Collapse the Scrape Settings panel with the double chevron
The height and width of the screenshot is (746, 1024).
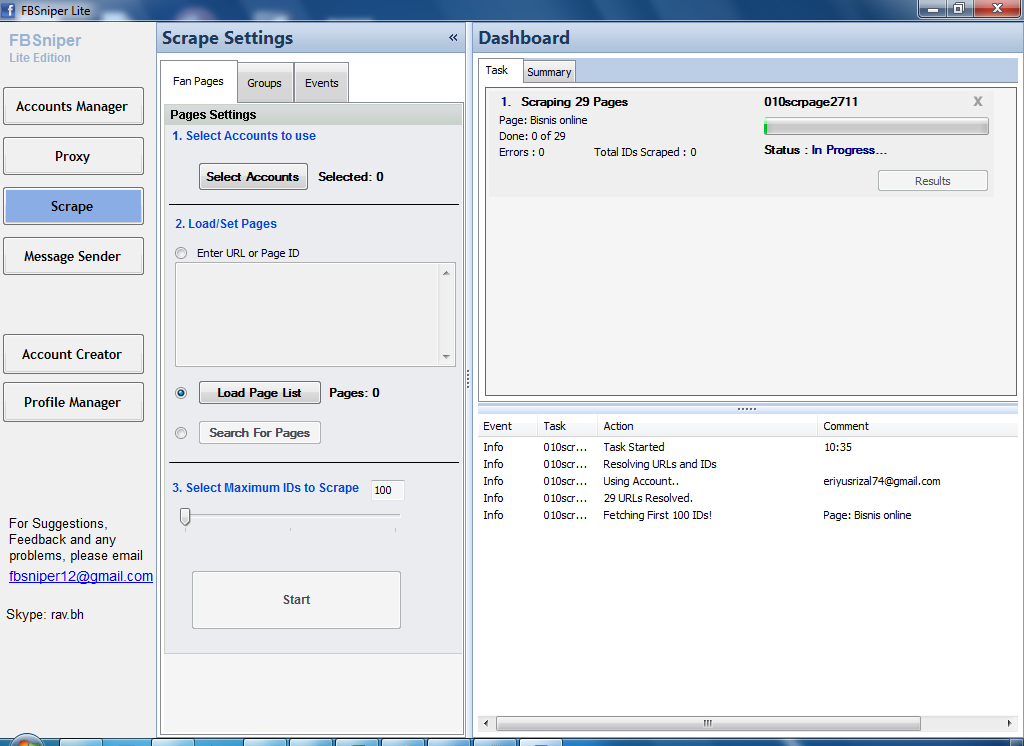[453, 38]
